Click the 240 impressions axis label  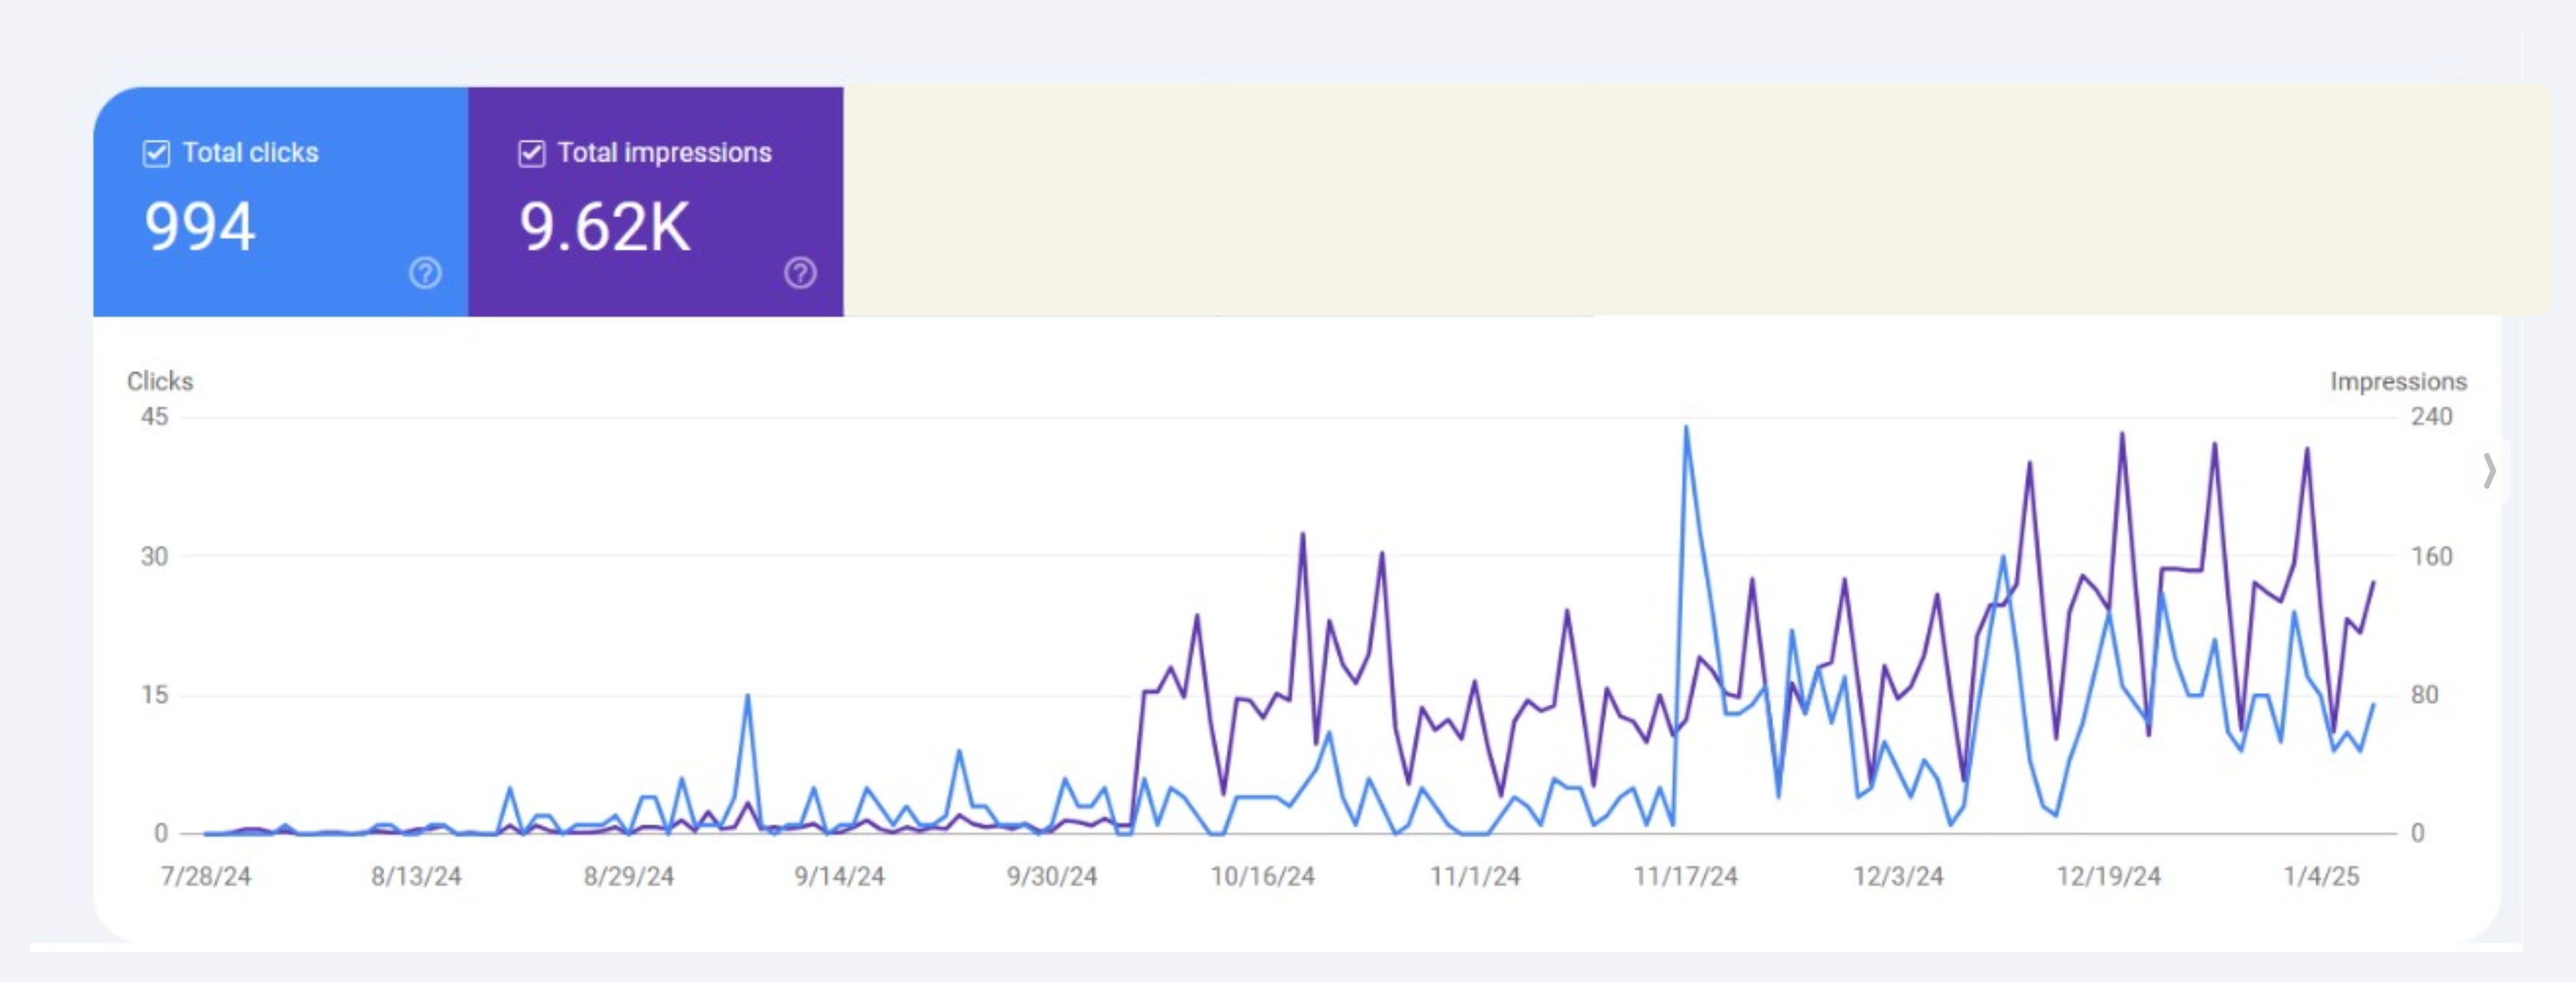point(2430,417)
